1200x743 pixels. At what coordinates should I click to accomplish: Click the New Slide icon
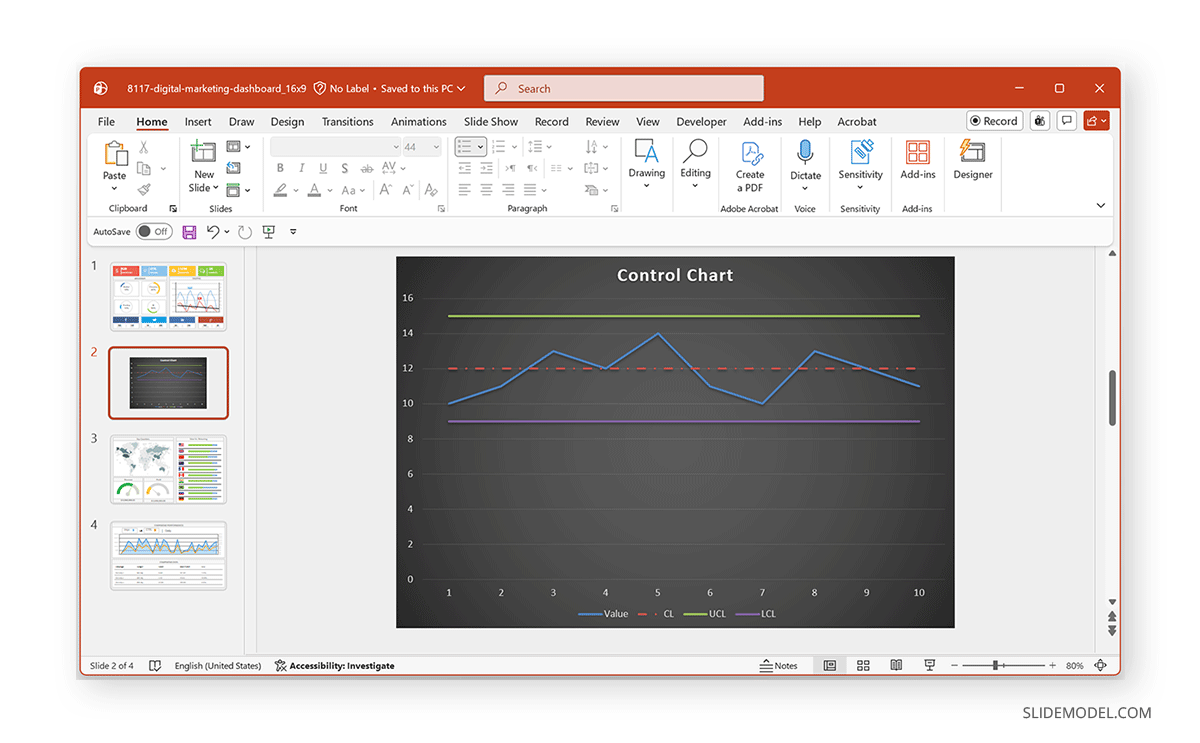(x=204, y=152)
